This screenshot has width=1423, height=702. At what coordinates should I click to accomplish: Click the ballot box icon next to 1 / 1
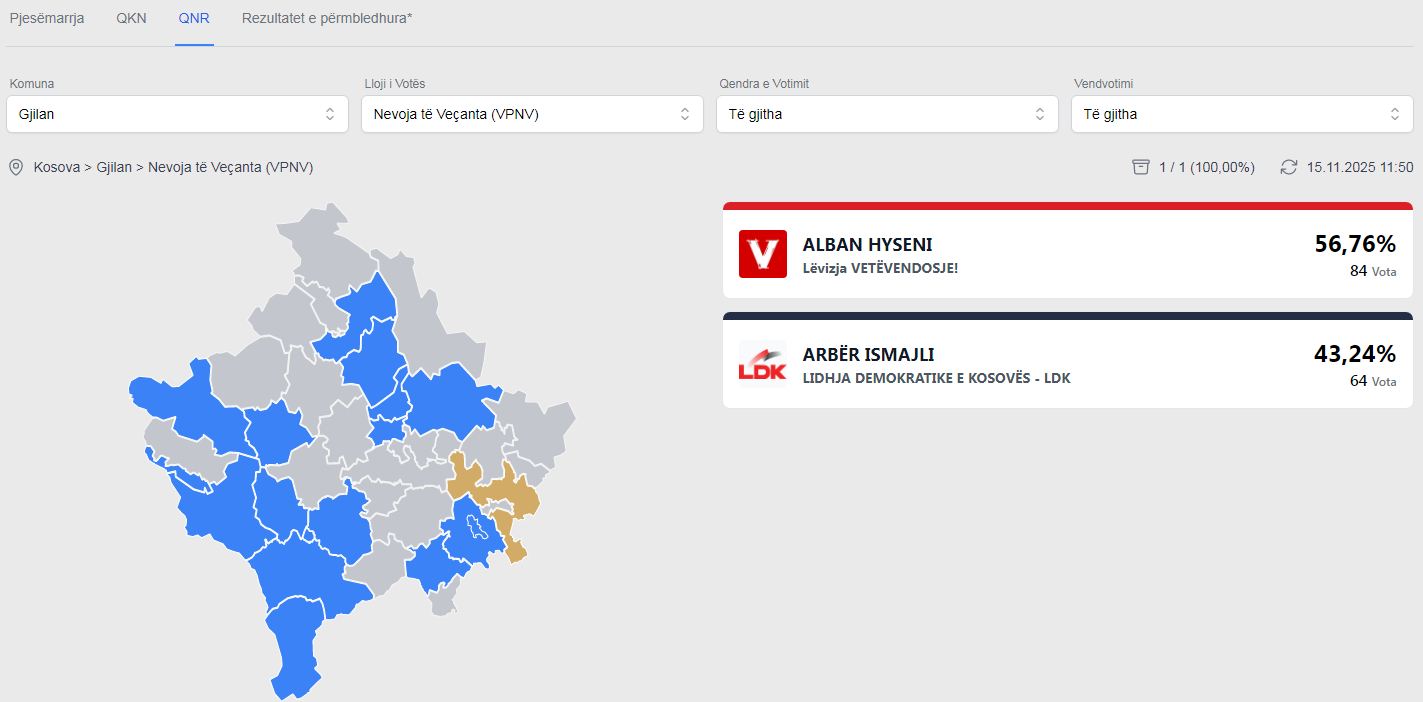(1140, 167)
